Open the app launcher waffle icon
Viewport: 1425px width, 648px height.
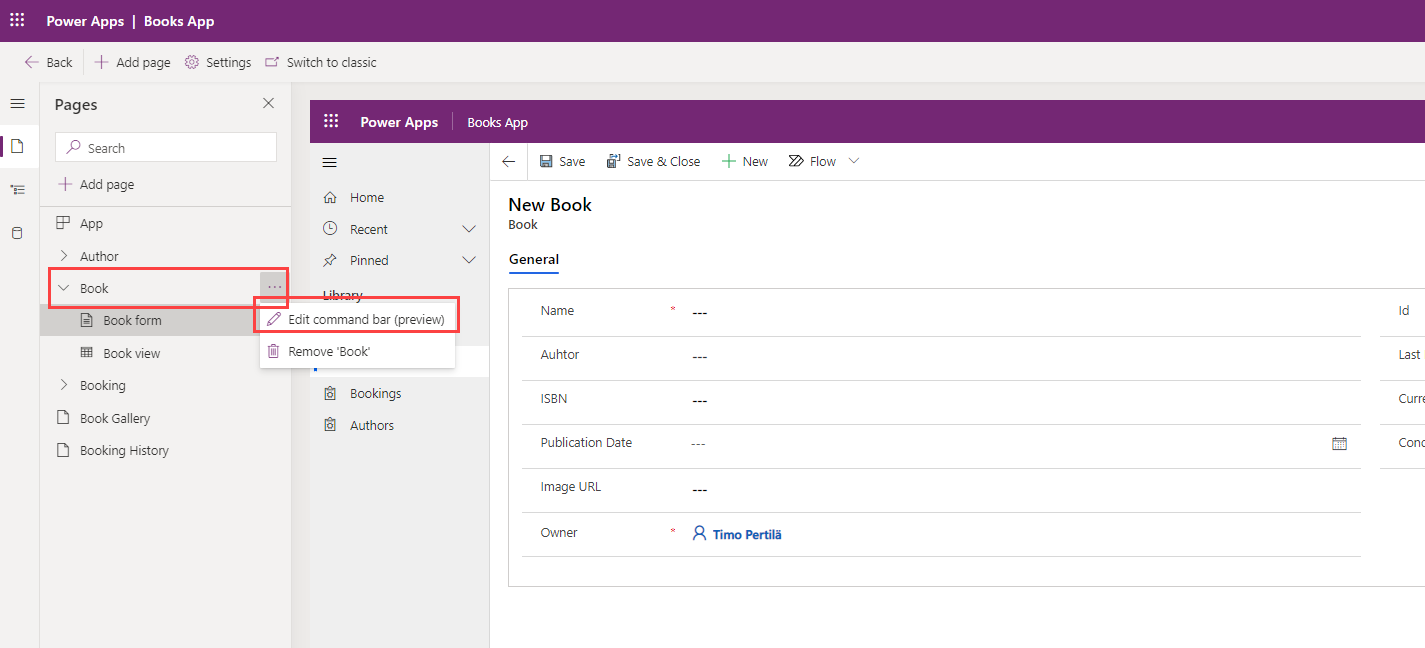[x=17, y=20]
